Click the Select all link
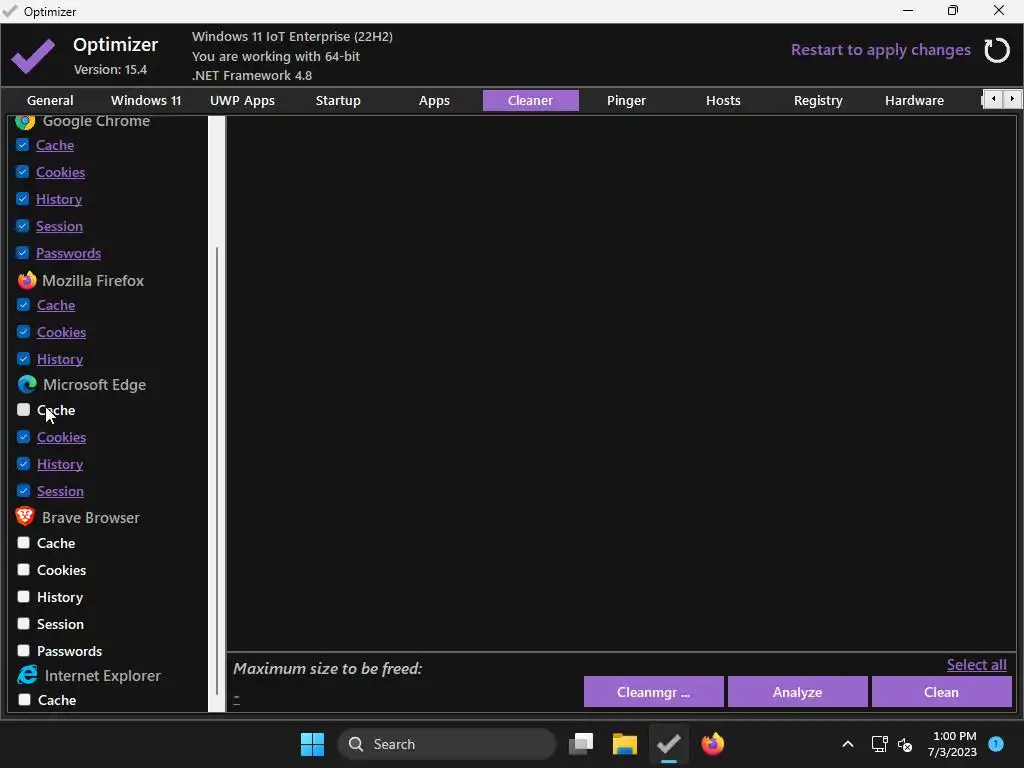 (976, 665)
